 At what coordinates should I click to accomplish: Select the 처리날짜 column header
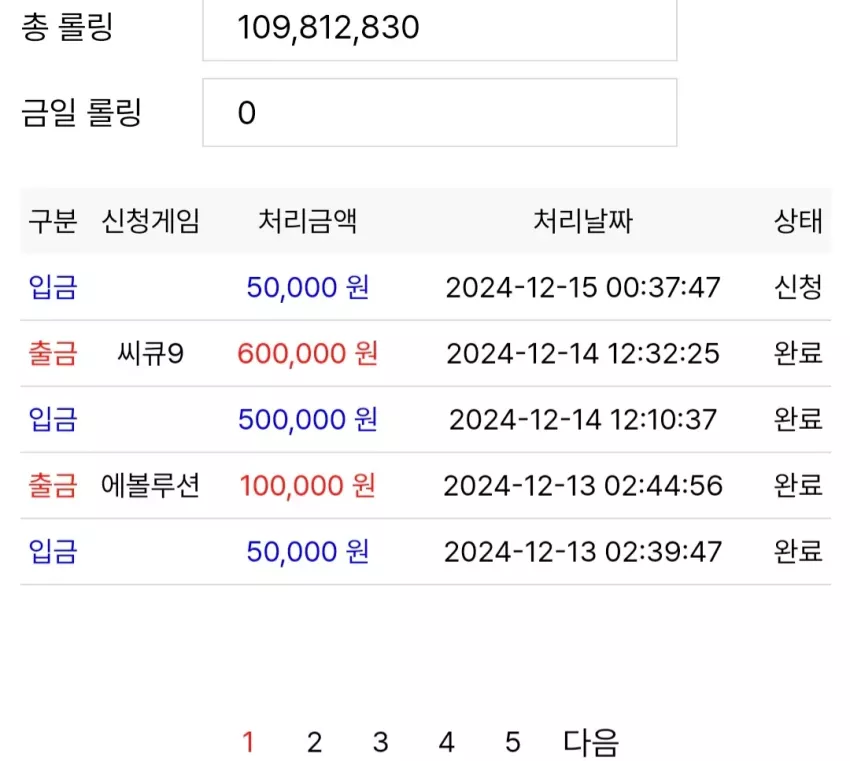(583, 221)
